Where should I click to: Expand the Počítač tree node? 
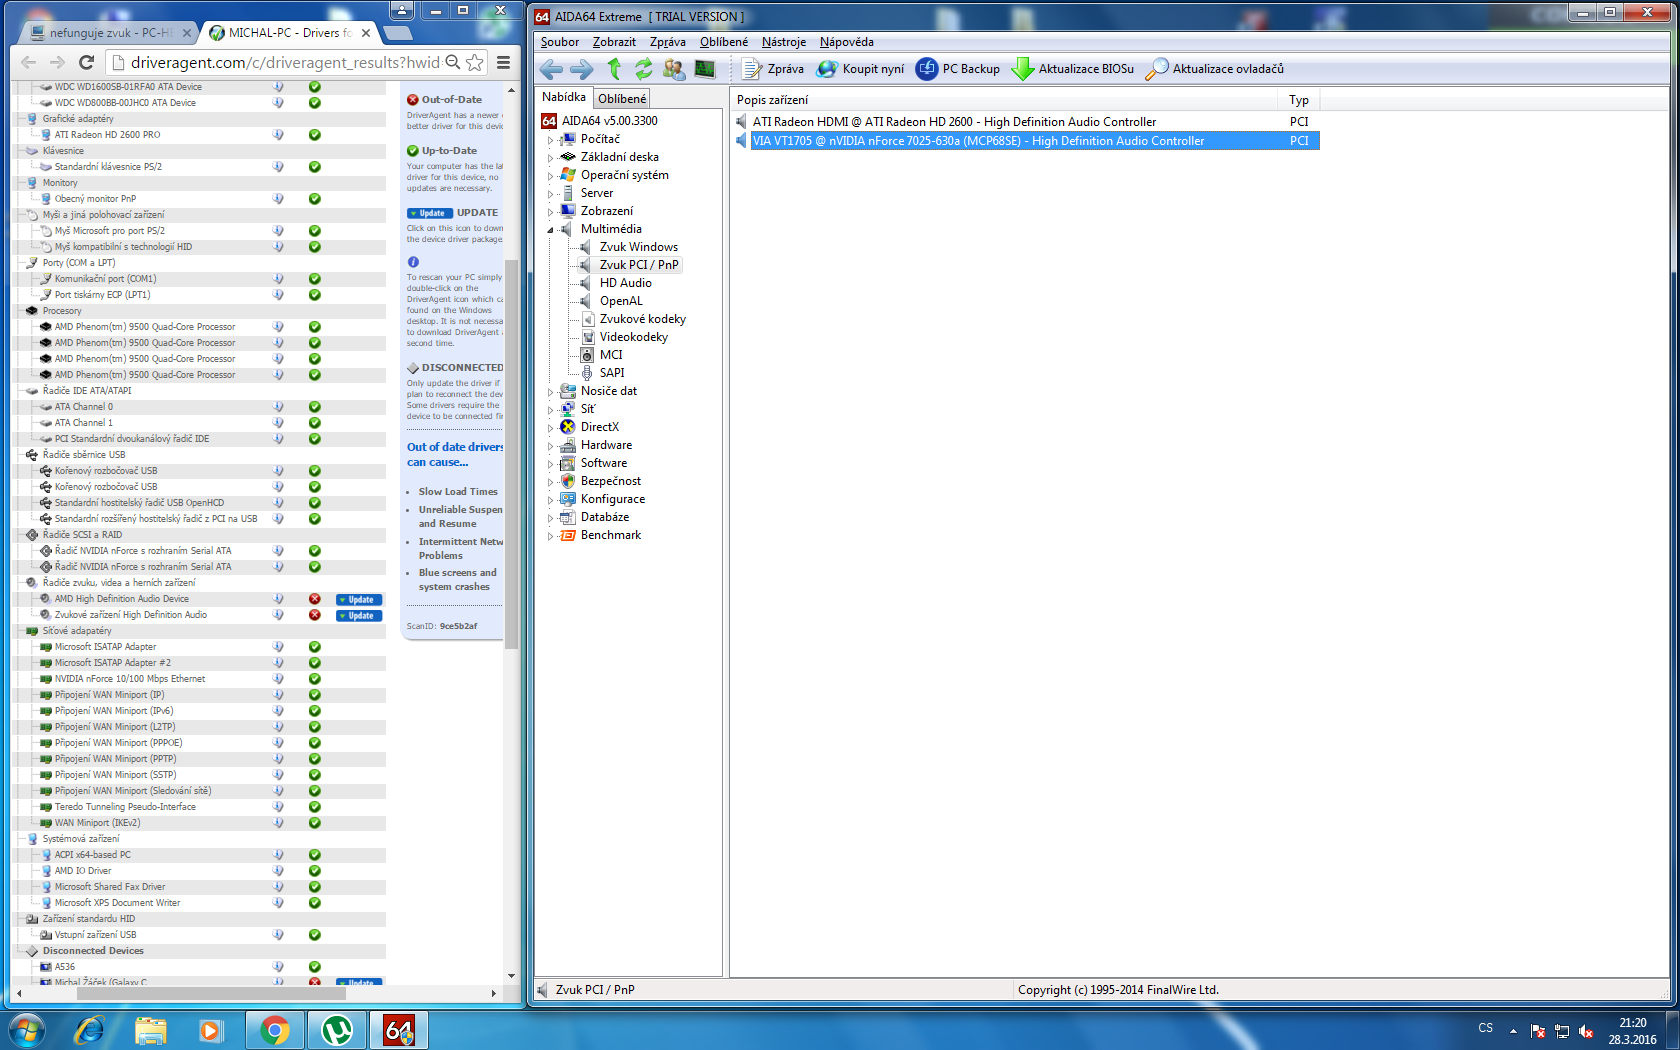tap(550, 140)
